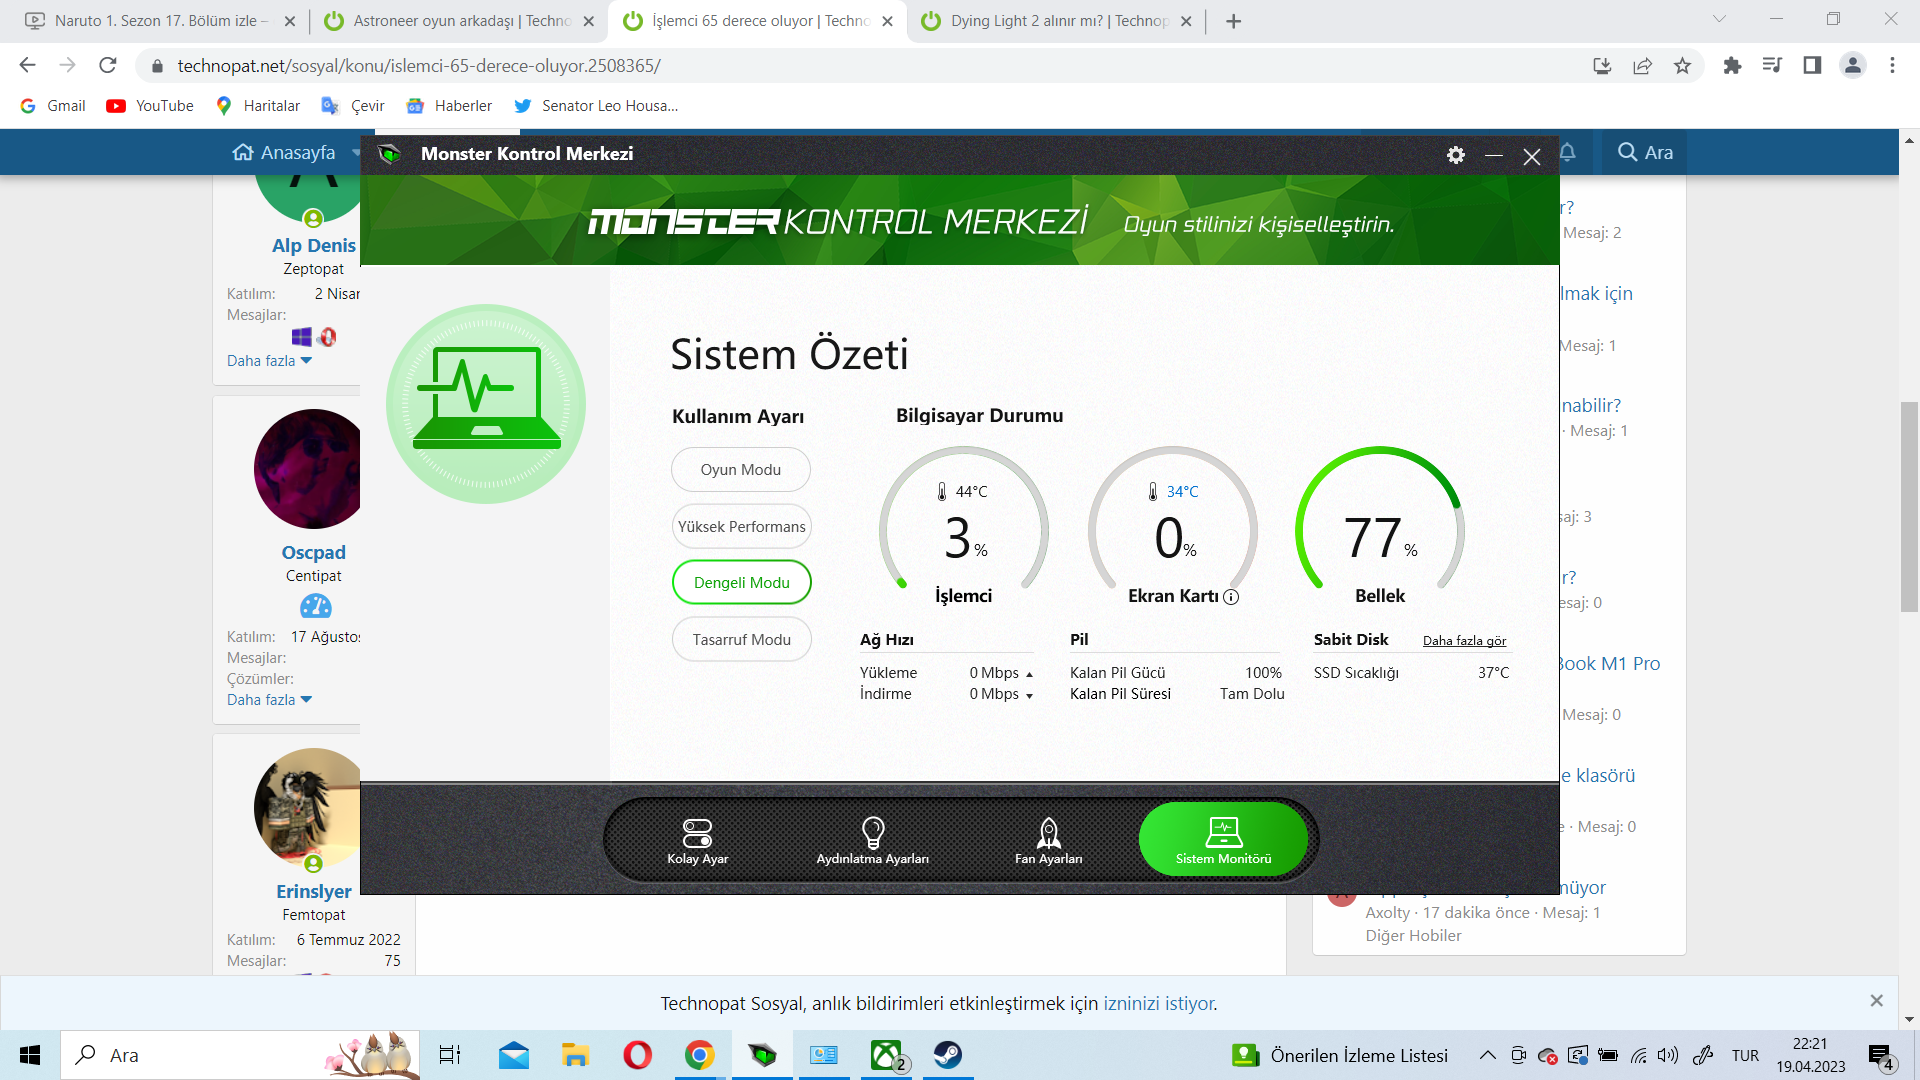Show hidden system tray icons

pyautogui.click(x=1488, y=1055)
